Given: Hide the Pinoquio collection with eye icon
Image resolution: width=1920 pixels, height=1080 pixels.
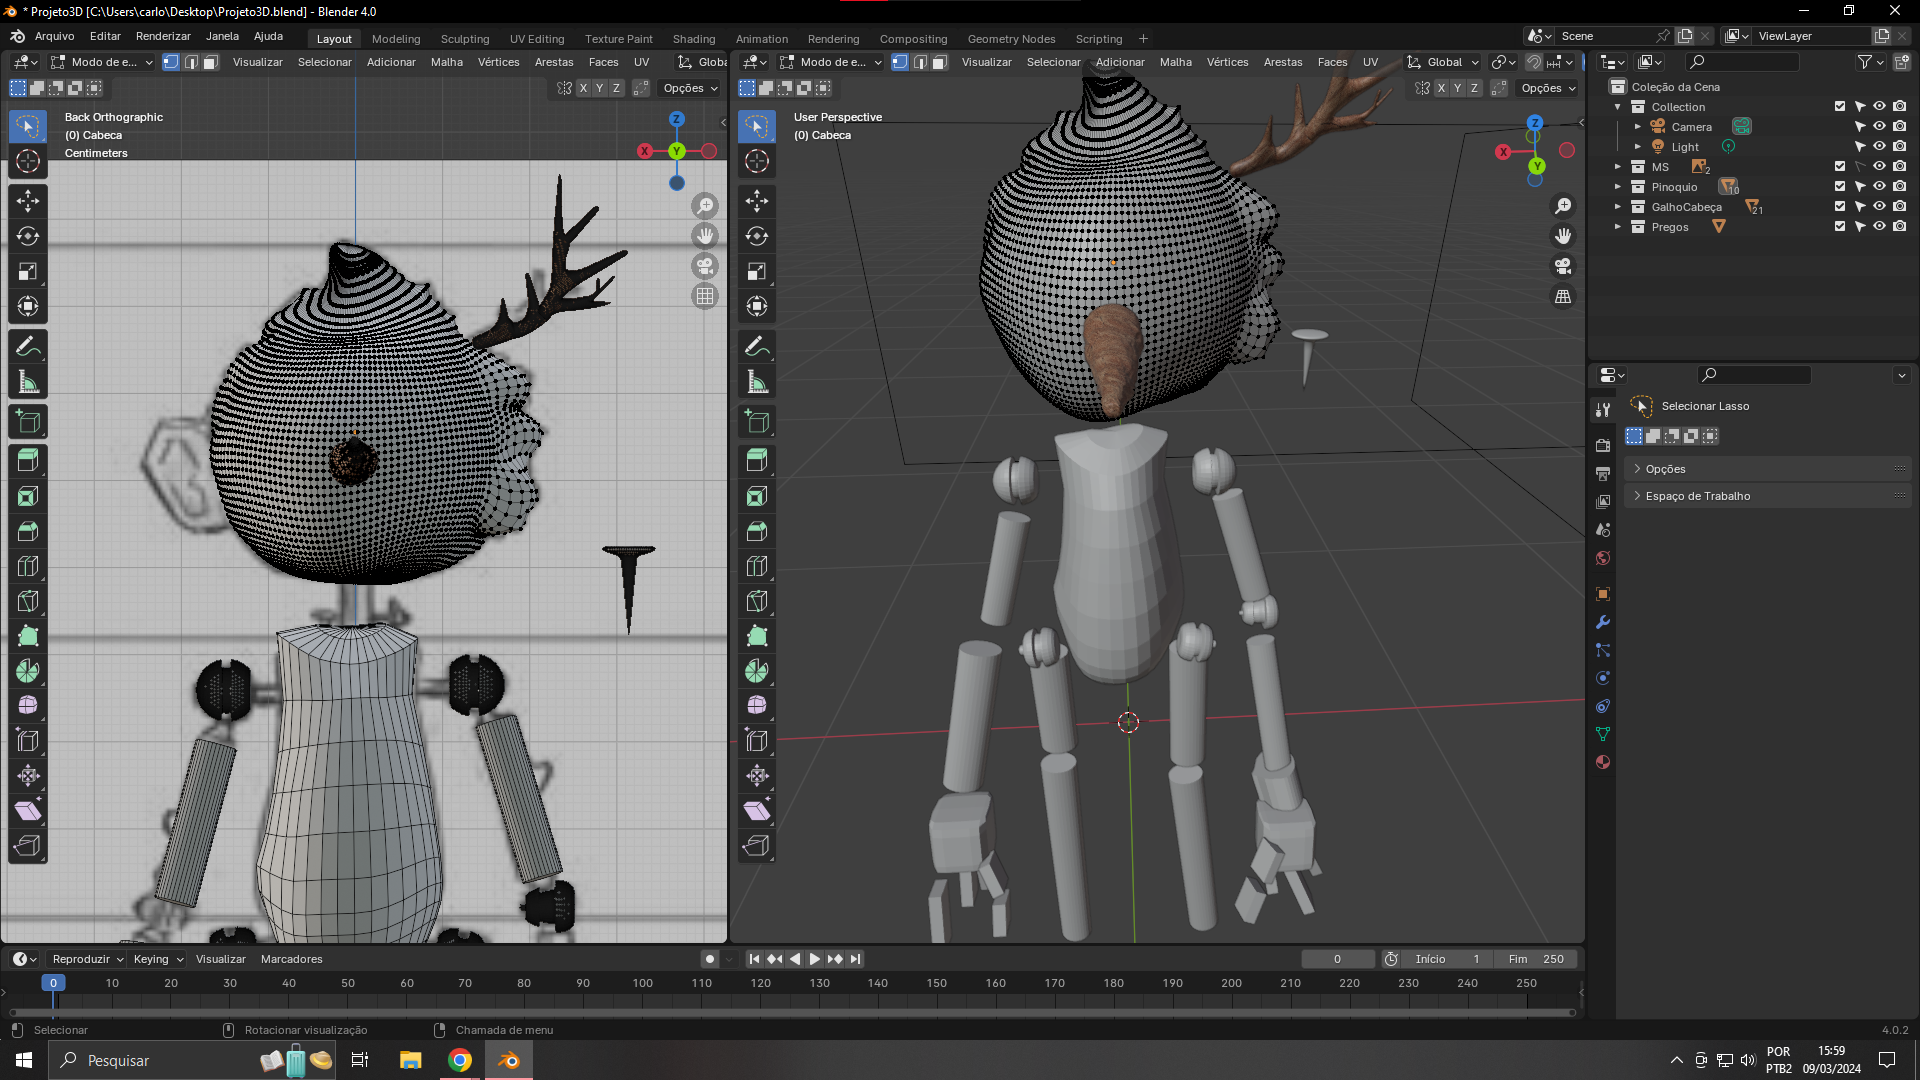Looking at the screenshot, I should click(1879, 187).
